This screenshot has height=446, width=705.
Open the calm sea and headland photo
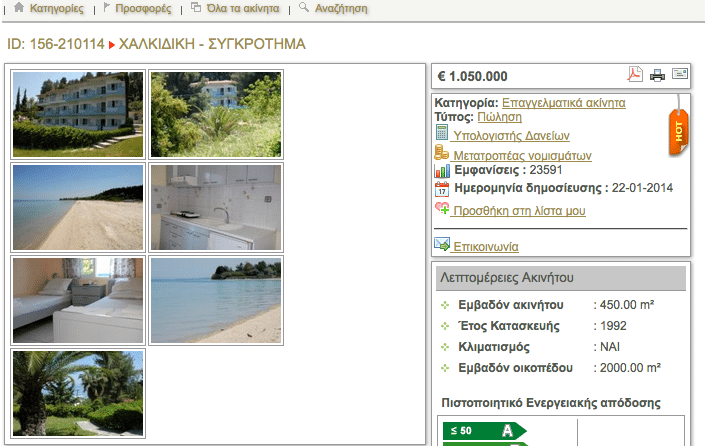(216, 301)
